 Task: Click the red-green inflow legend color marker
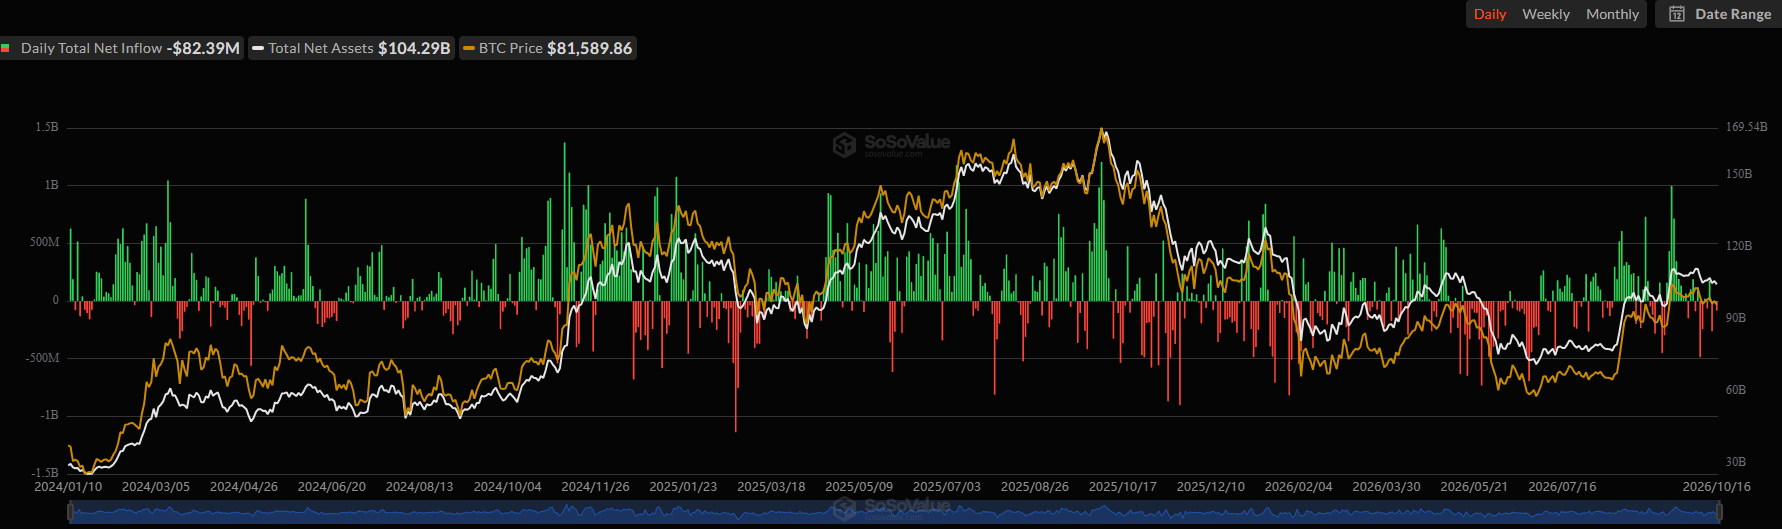[x=6, y=48]
